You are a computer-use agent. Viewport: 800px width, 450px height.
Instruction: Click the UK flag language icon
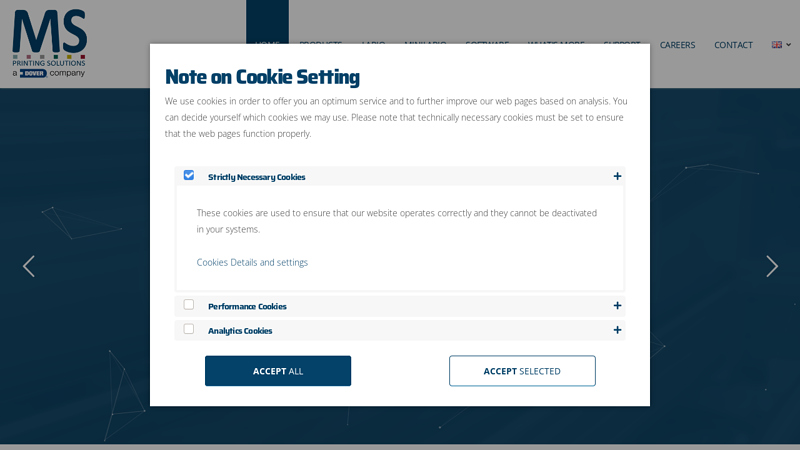coord(776,45)
